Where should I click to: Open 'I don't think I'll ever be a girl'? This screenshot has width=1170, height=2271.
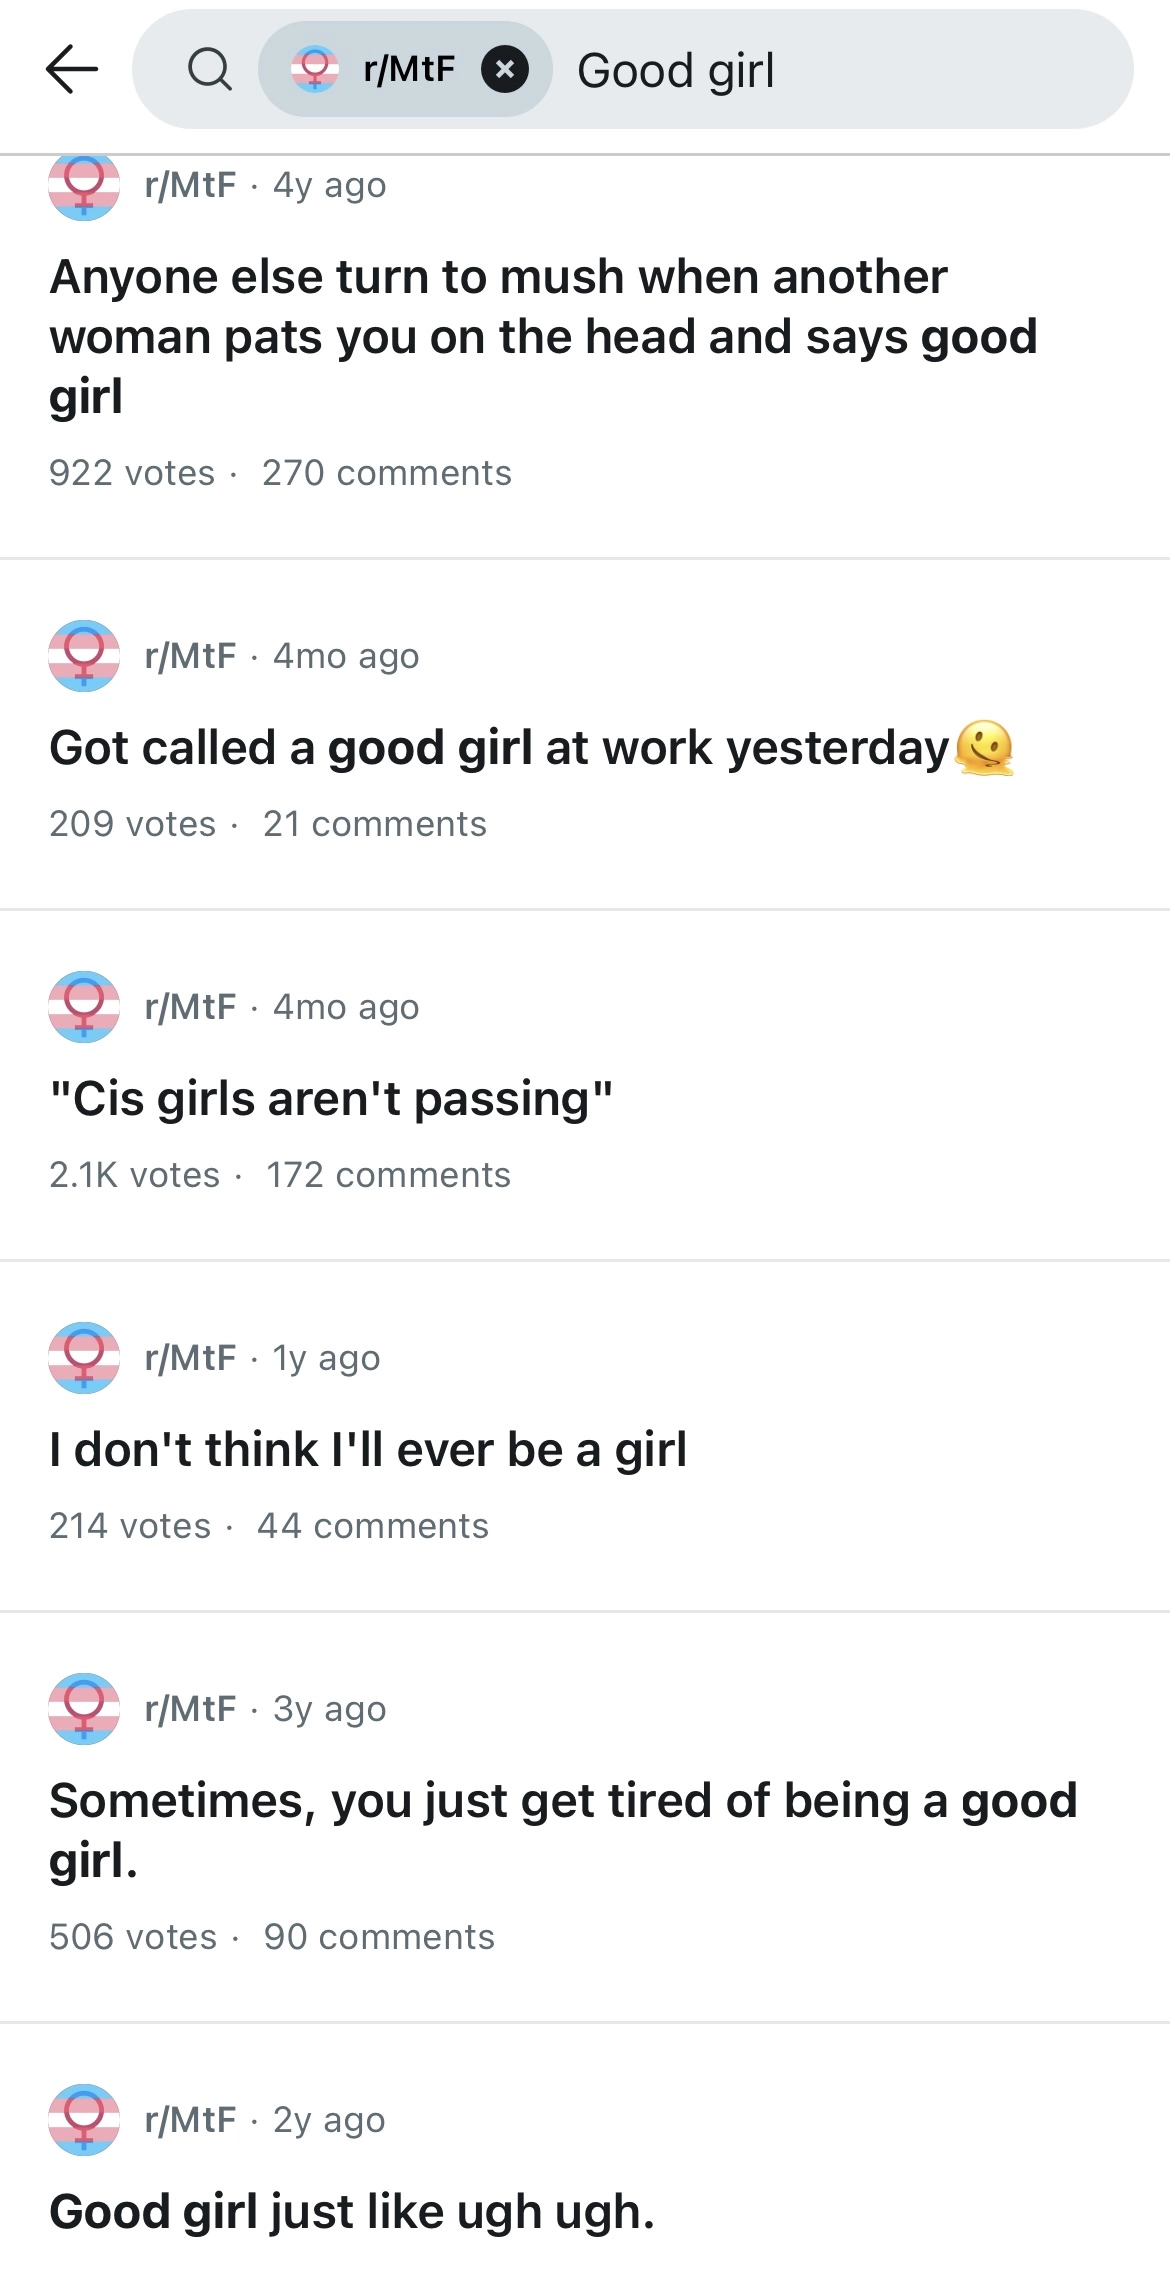coord(368,1449)
